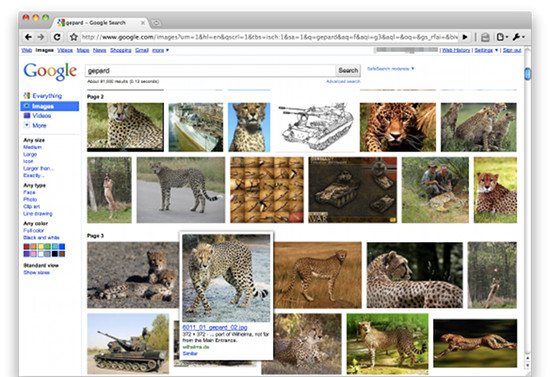Screen dimensions: 550x377
Task: Reload the page with the refresh icon
Action: pyautogui.click(x=57, y=37)
